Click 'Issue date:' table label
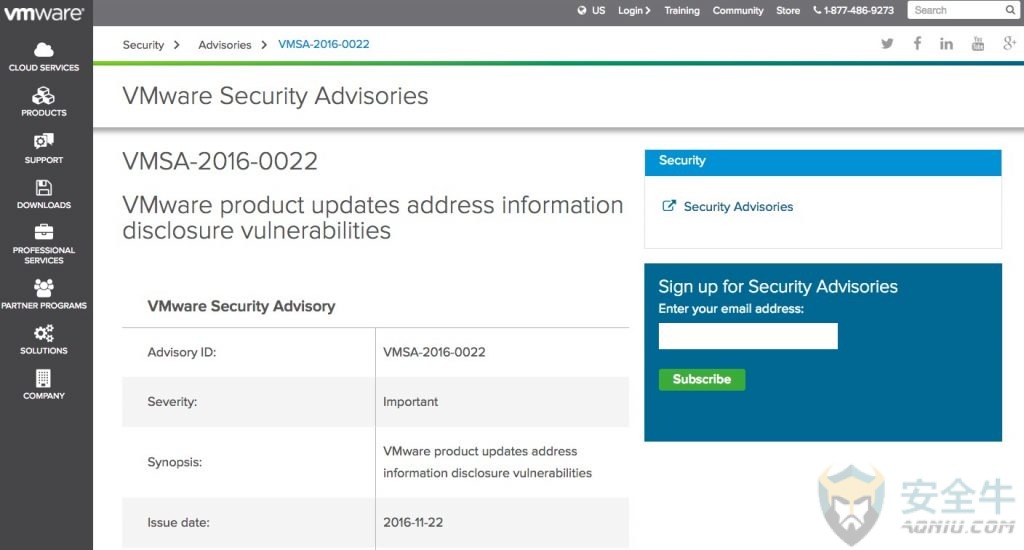 point(178,523)
